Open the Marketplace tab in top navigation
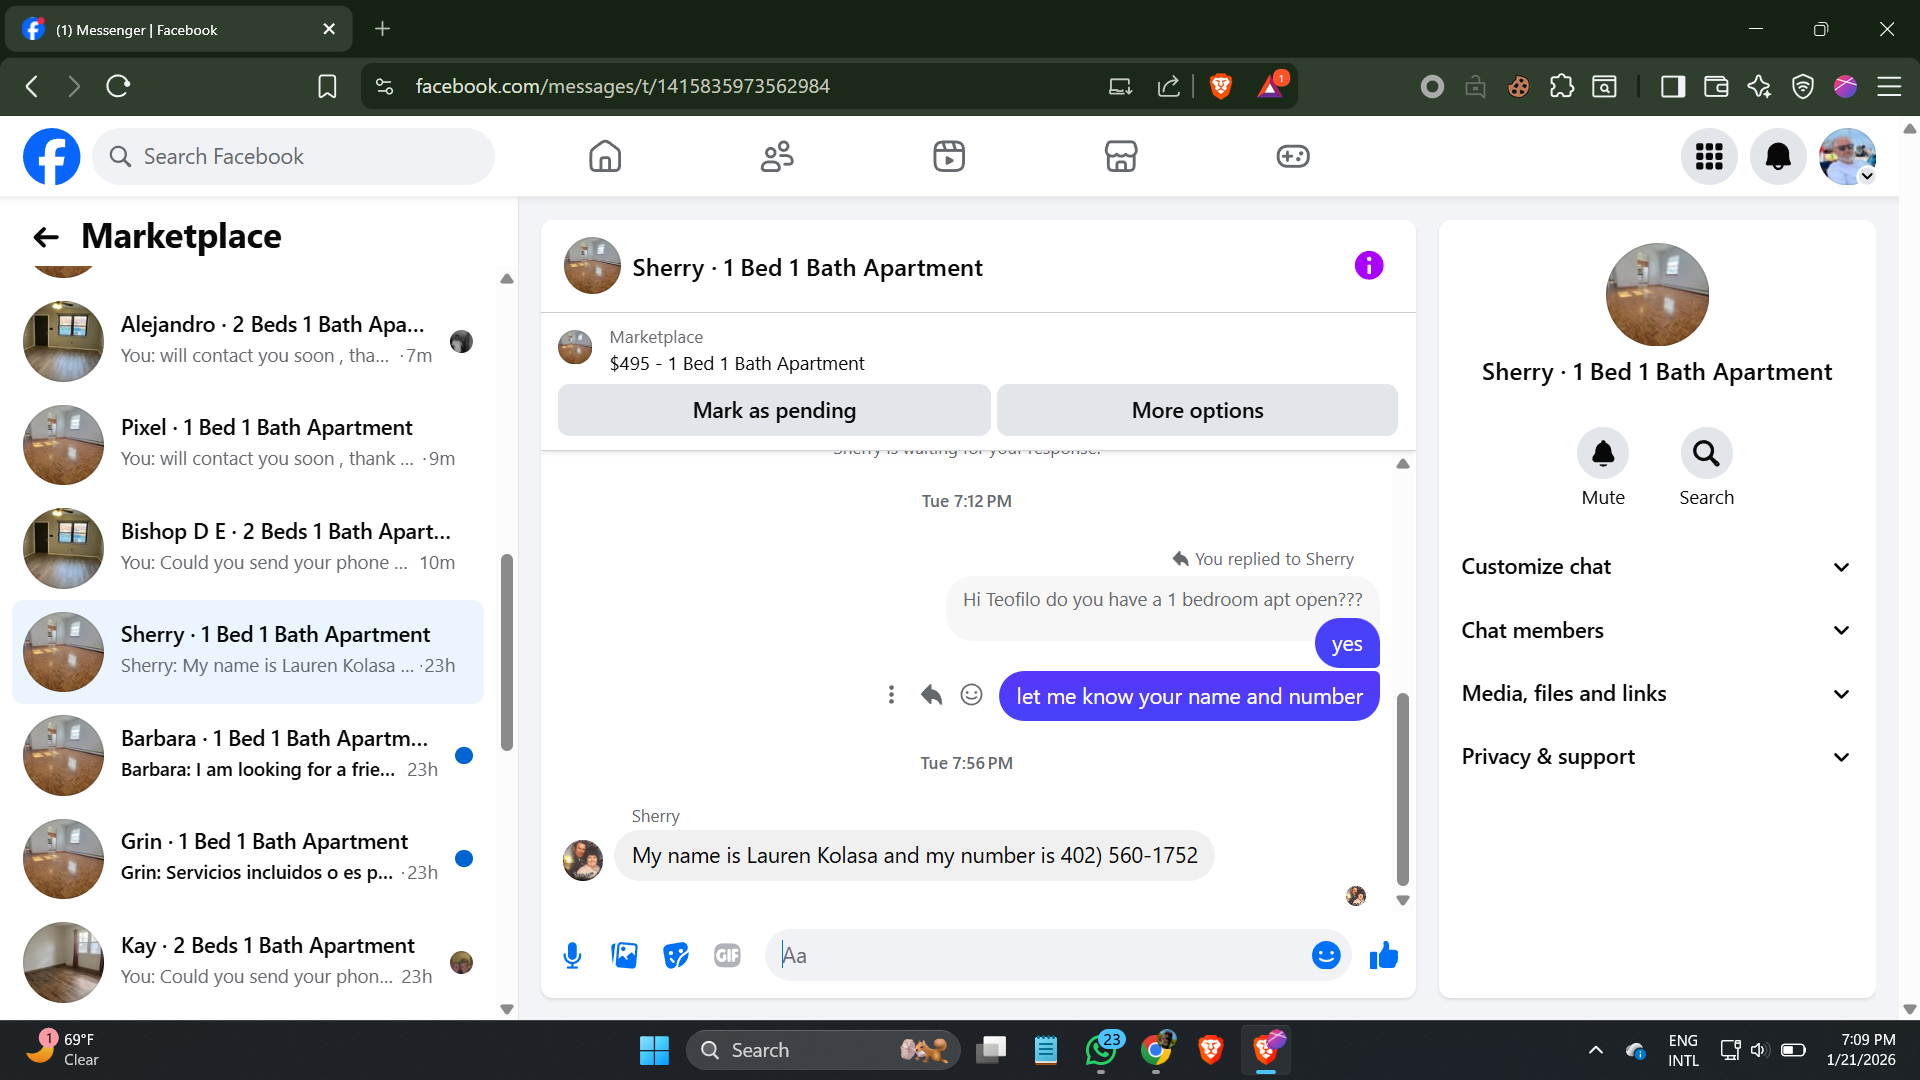 (x=1120, y=157)
